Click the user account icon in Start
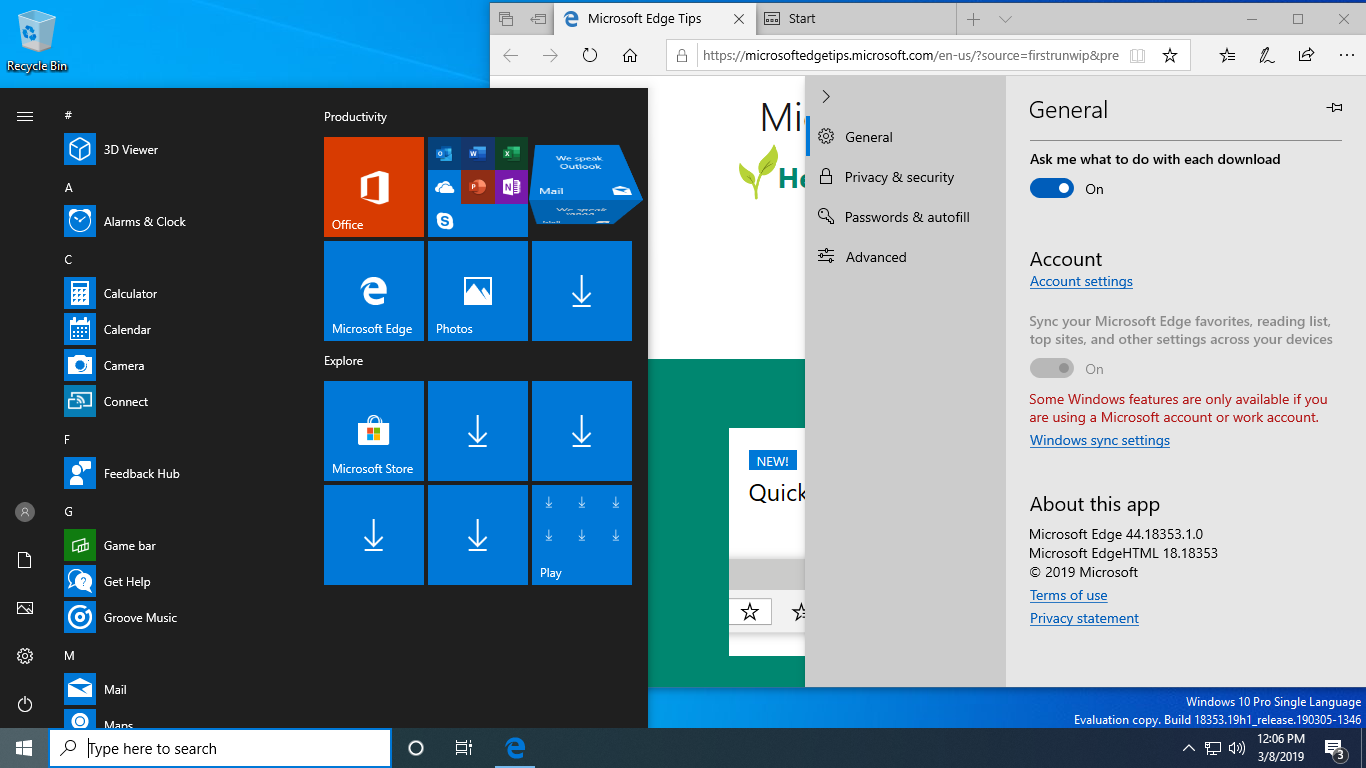 click(x=25, y=512)
